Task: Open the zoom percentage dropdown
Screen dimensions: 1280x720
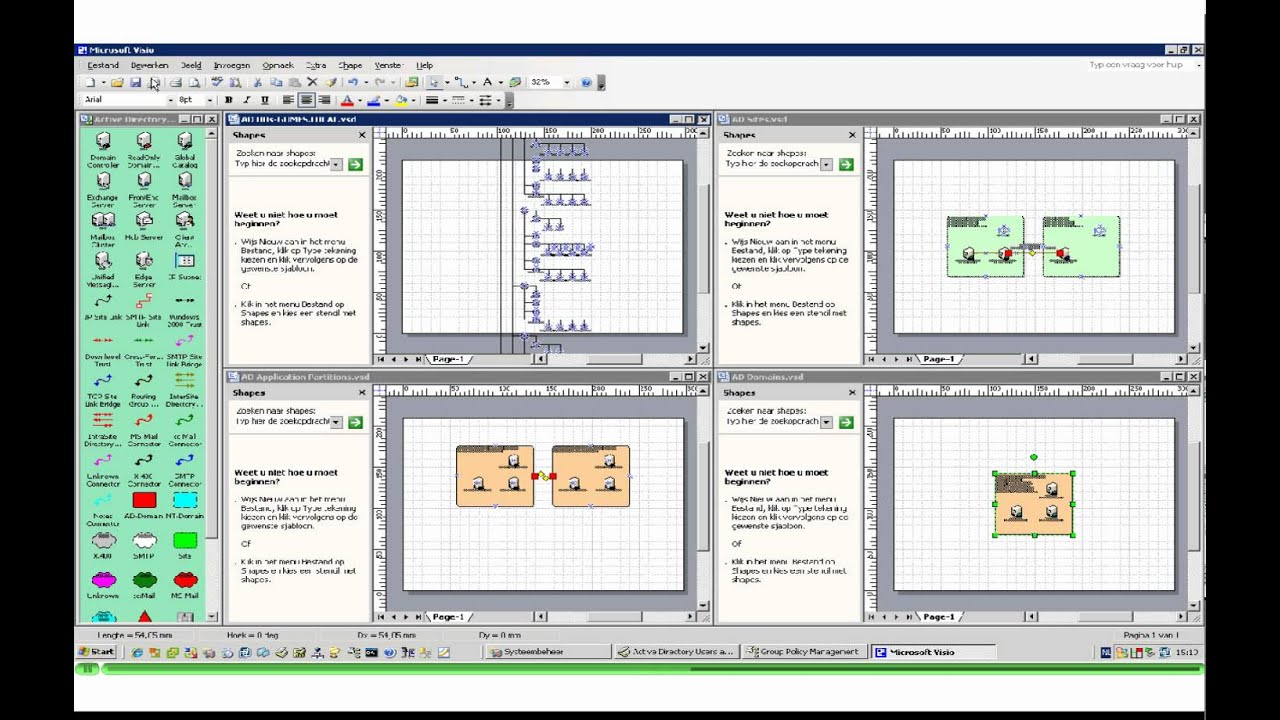Action: pyautogui.click(x=566, y=82)
